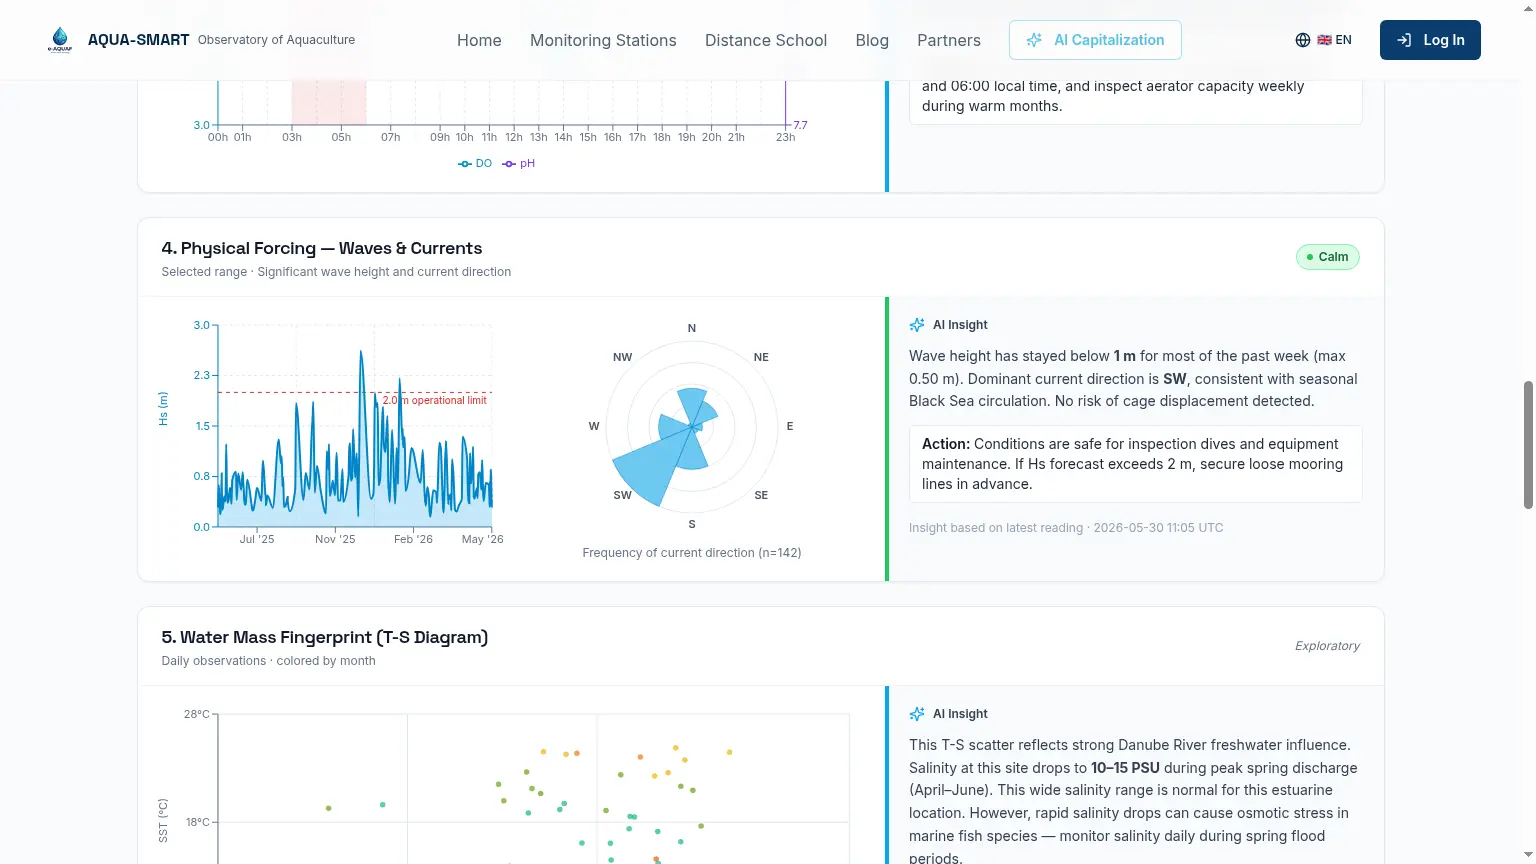Image resolution: width=1536 pixels, height=864 pixels.
Task: Click the "2.0 m operational limit" chart label
Action: [x=435, y=400]
